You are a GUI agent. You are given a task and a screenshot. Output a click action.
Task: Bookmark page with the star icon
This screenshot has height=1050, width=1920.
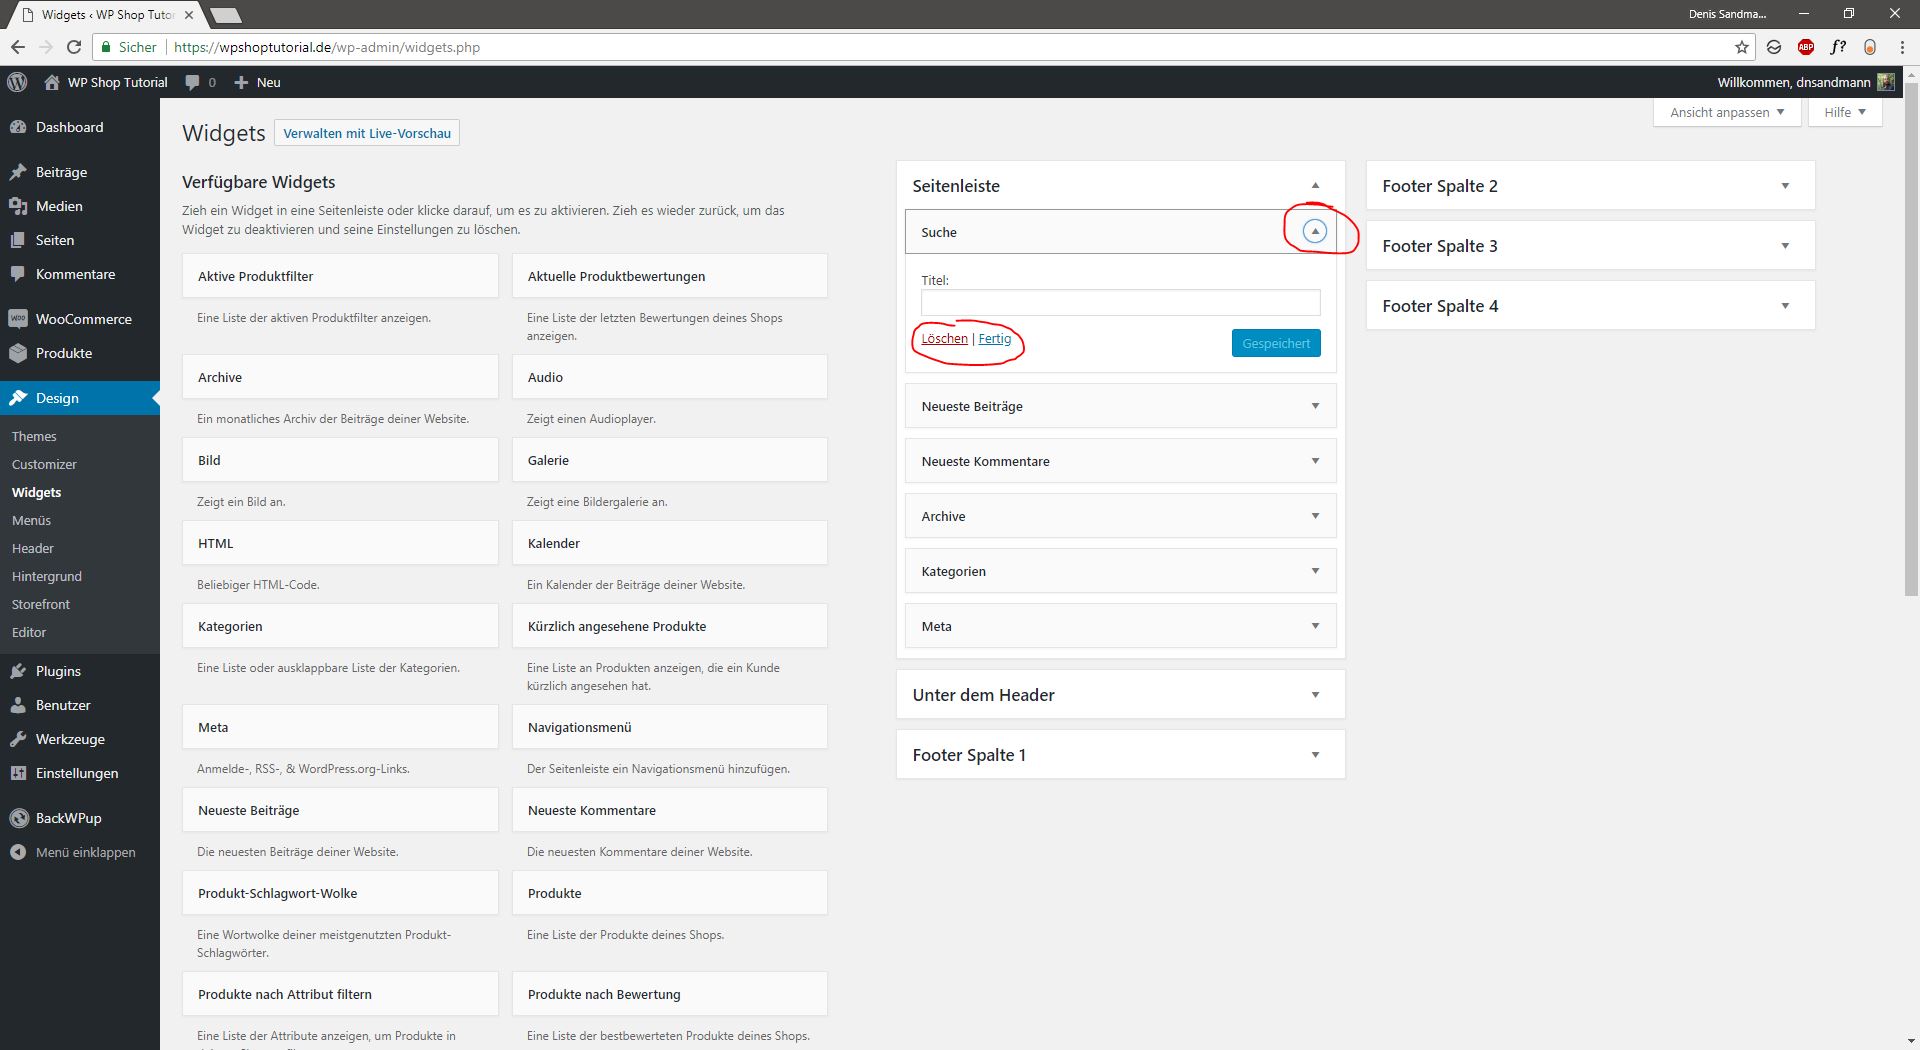(x=1741, y=47)
